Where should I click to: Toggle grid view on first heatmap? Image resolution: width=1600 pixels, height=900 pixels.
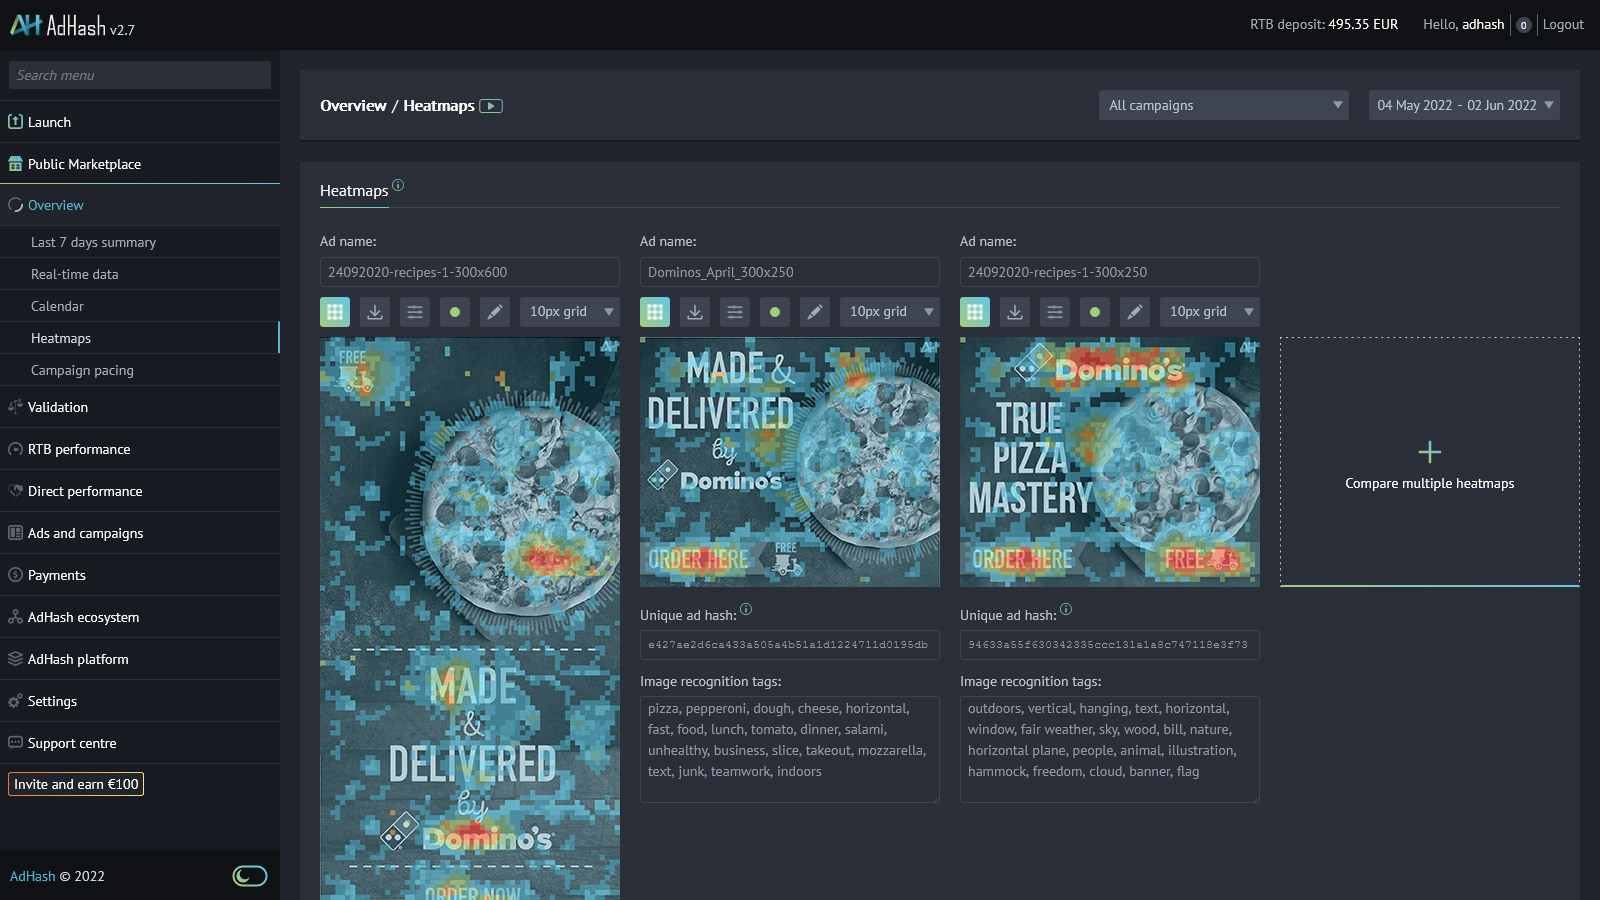(335, 312)
